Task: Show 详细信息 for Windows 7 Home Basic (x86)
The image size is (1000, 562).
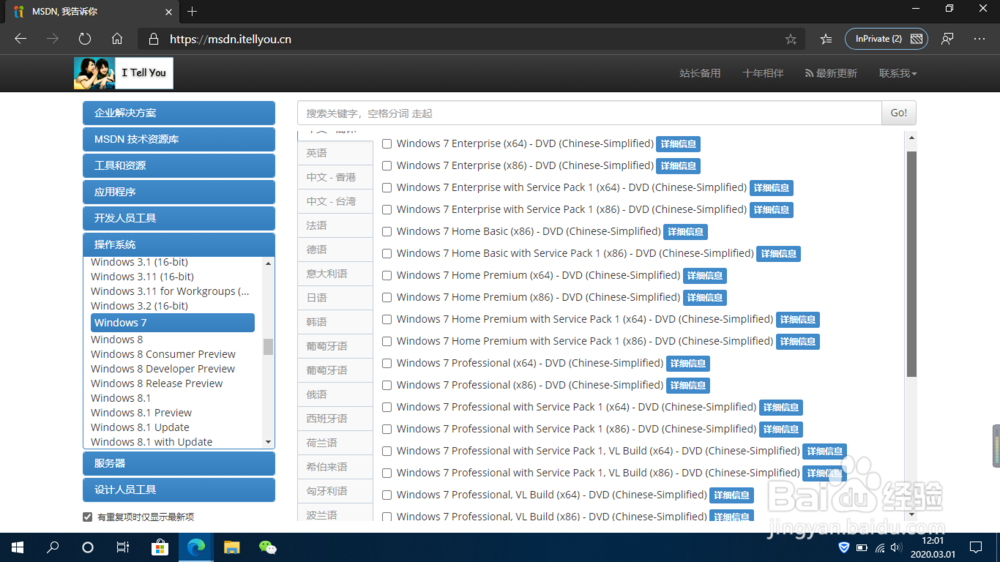Action: (685, 232)
